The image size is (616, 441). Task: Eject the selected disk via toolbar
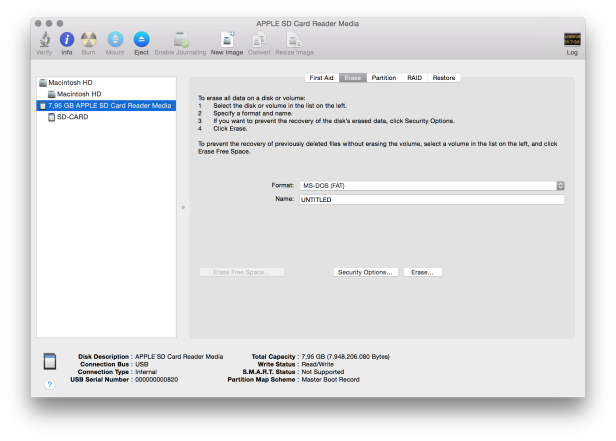pos(141,39)
